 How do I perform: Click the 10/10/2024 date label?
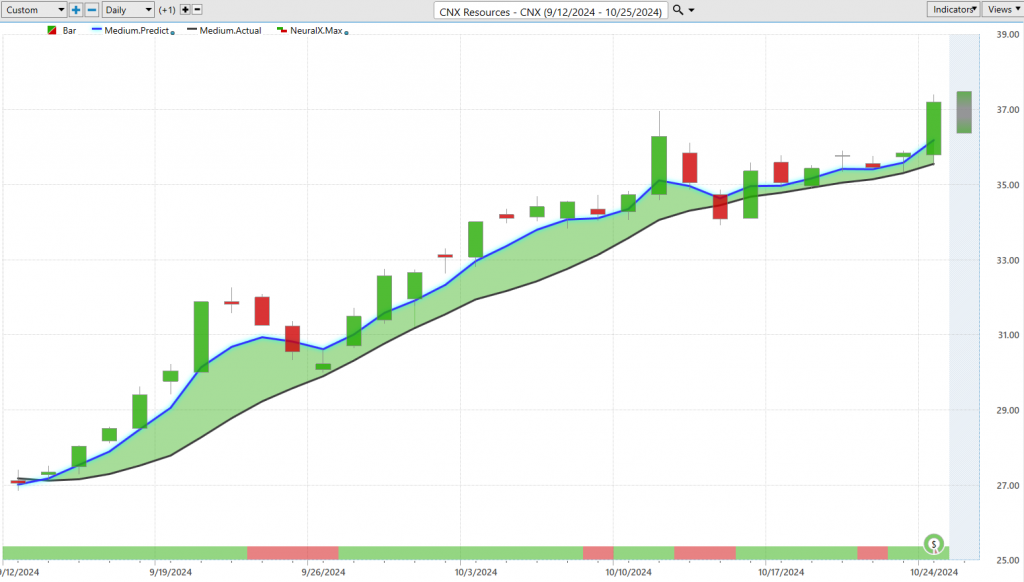[x=628, y=572]
